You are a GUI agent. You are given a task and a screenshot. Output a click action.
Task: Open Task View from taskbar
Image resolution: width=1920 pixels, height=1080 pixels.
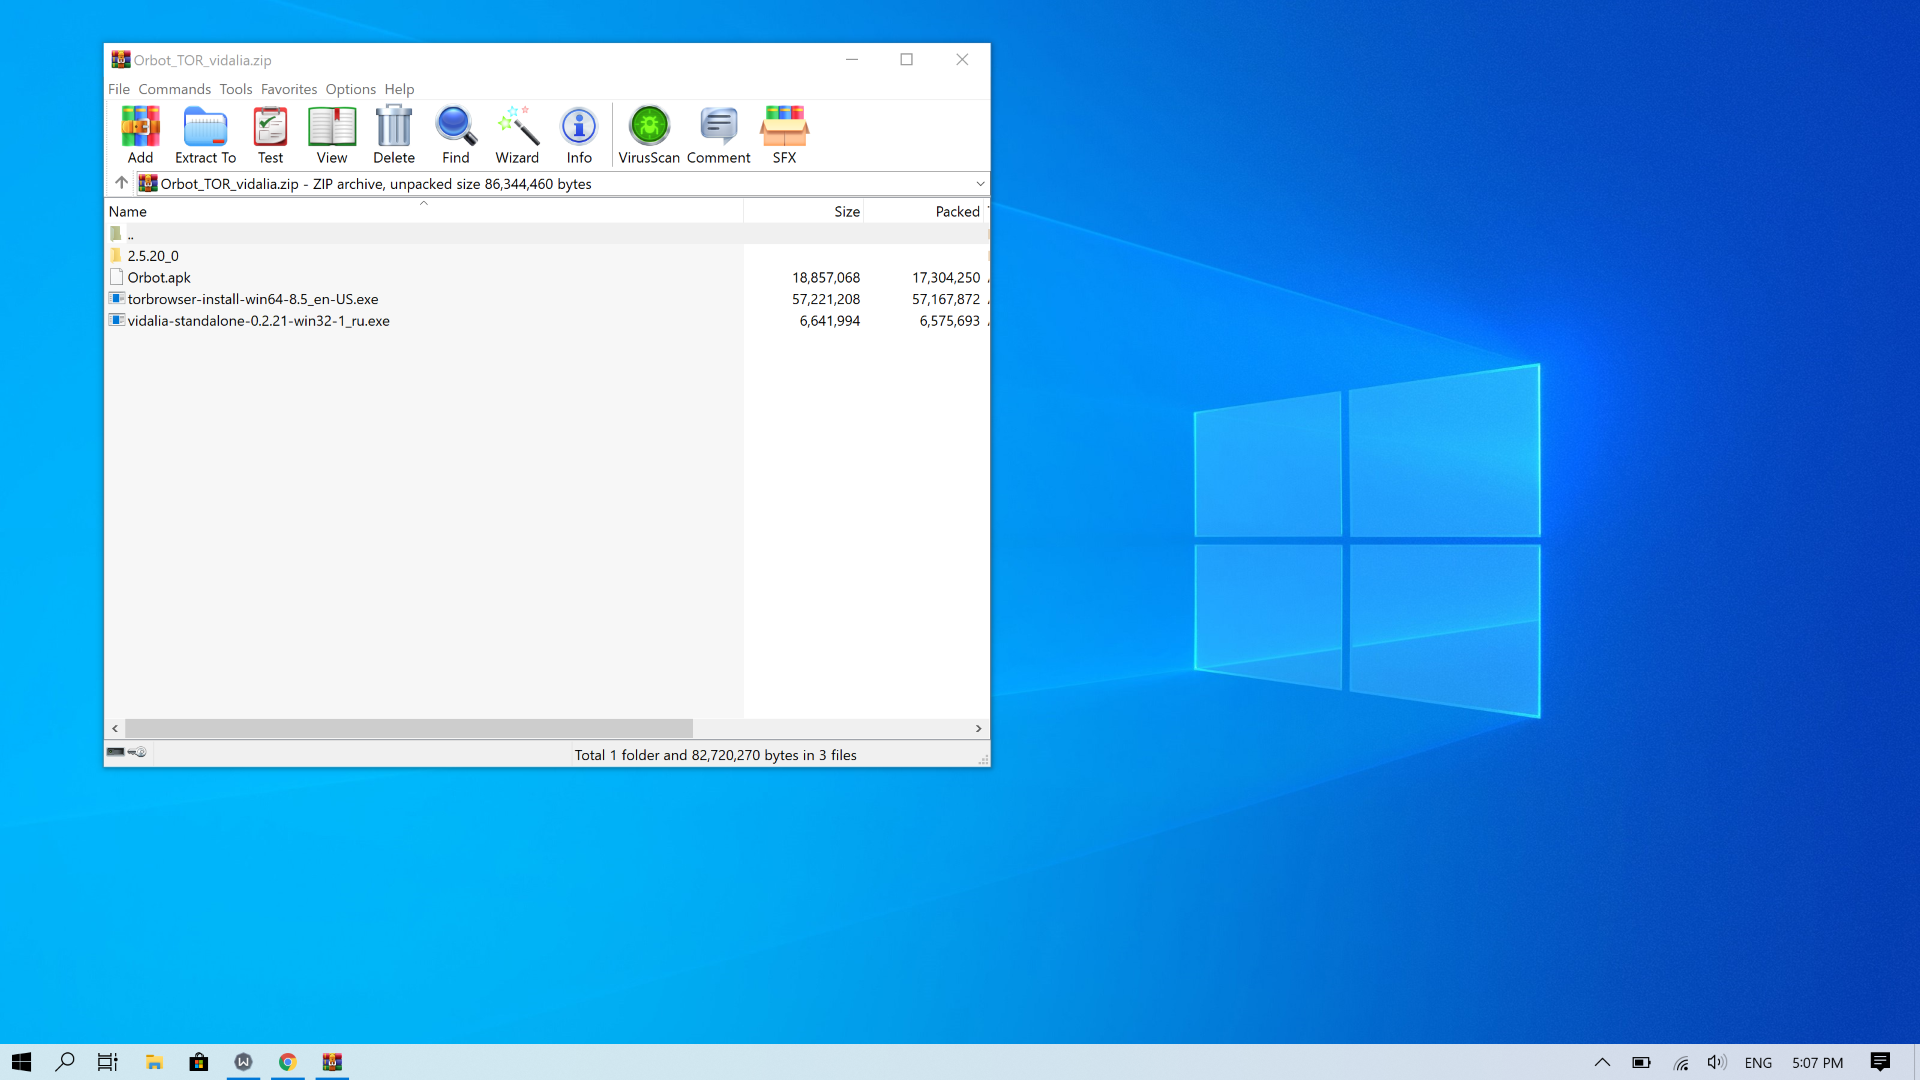[x=108, y=1062]
